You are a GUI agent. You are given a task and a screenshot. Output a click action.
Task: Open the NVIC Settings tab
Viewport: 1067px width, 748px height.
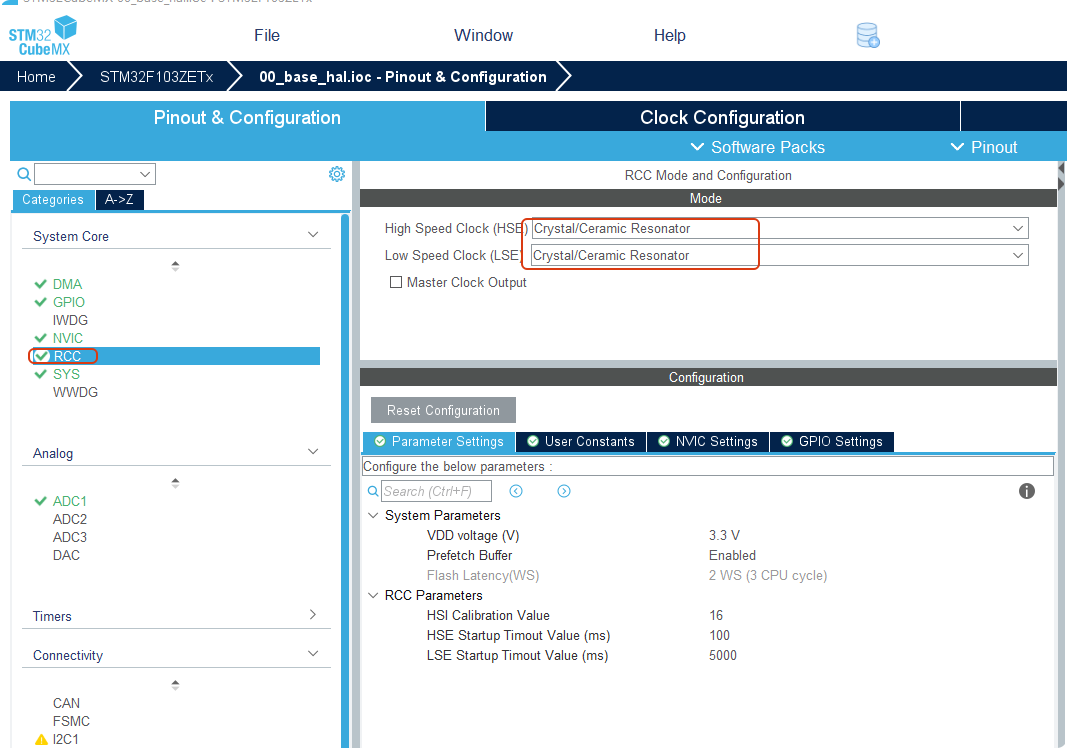tap(708, 442)
